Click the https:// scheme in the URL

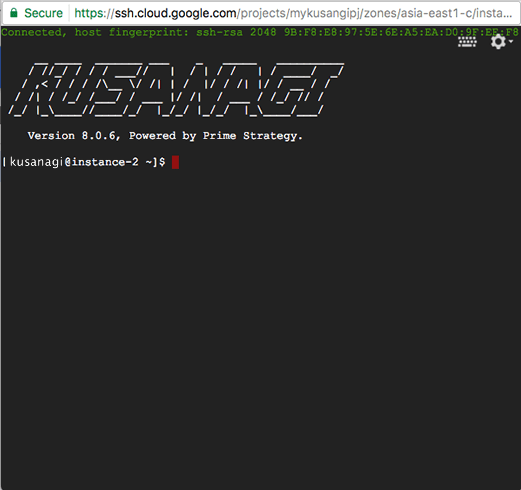pyautogui.click(x=94, y=13)
